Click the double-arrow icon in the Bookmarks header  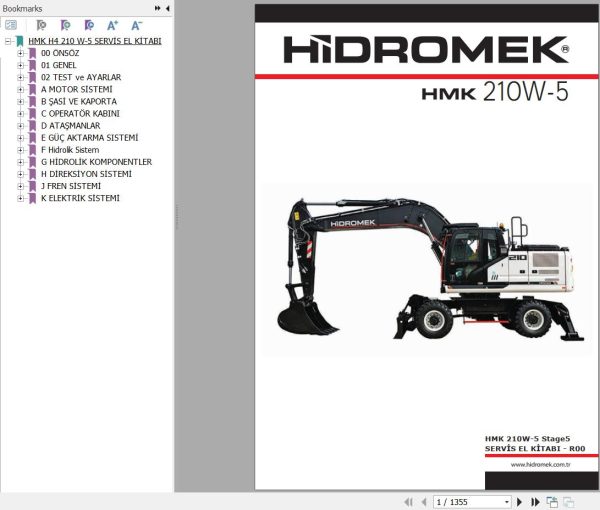coord(157,8)
